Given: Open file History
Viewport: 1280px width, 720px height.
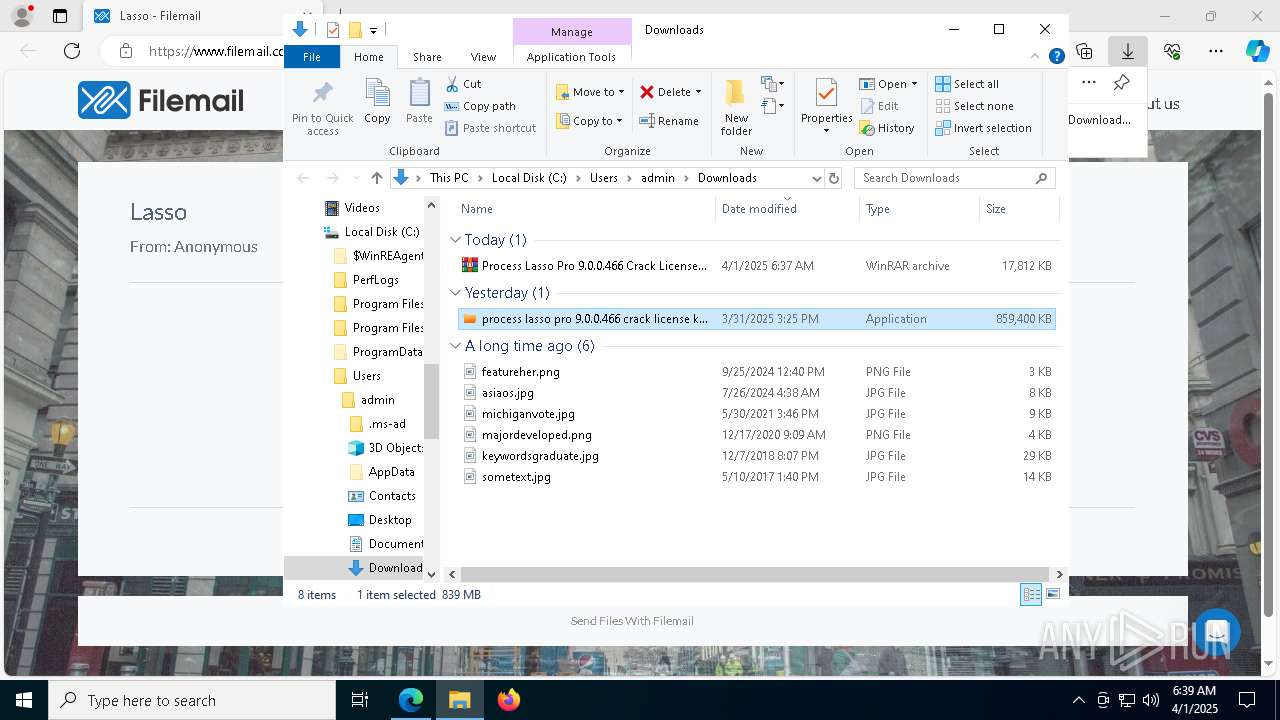Looking at the screenshot, I should (x=887, y=128).
